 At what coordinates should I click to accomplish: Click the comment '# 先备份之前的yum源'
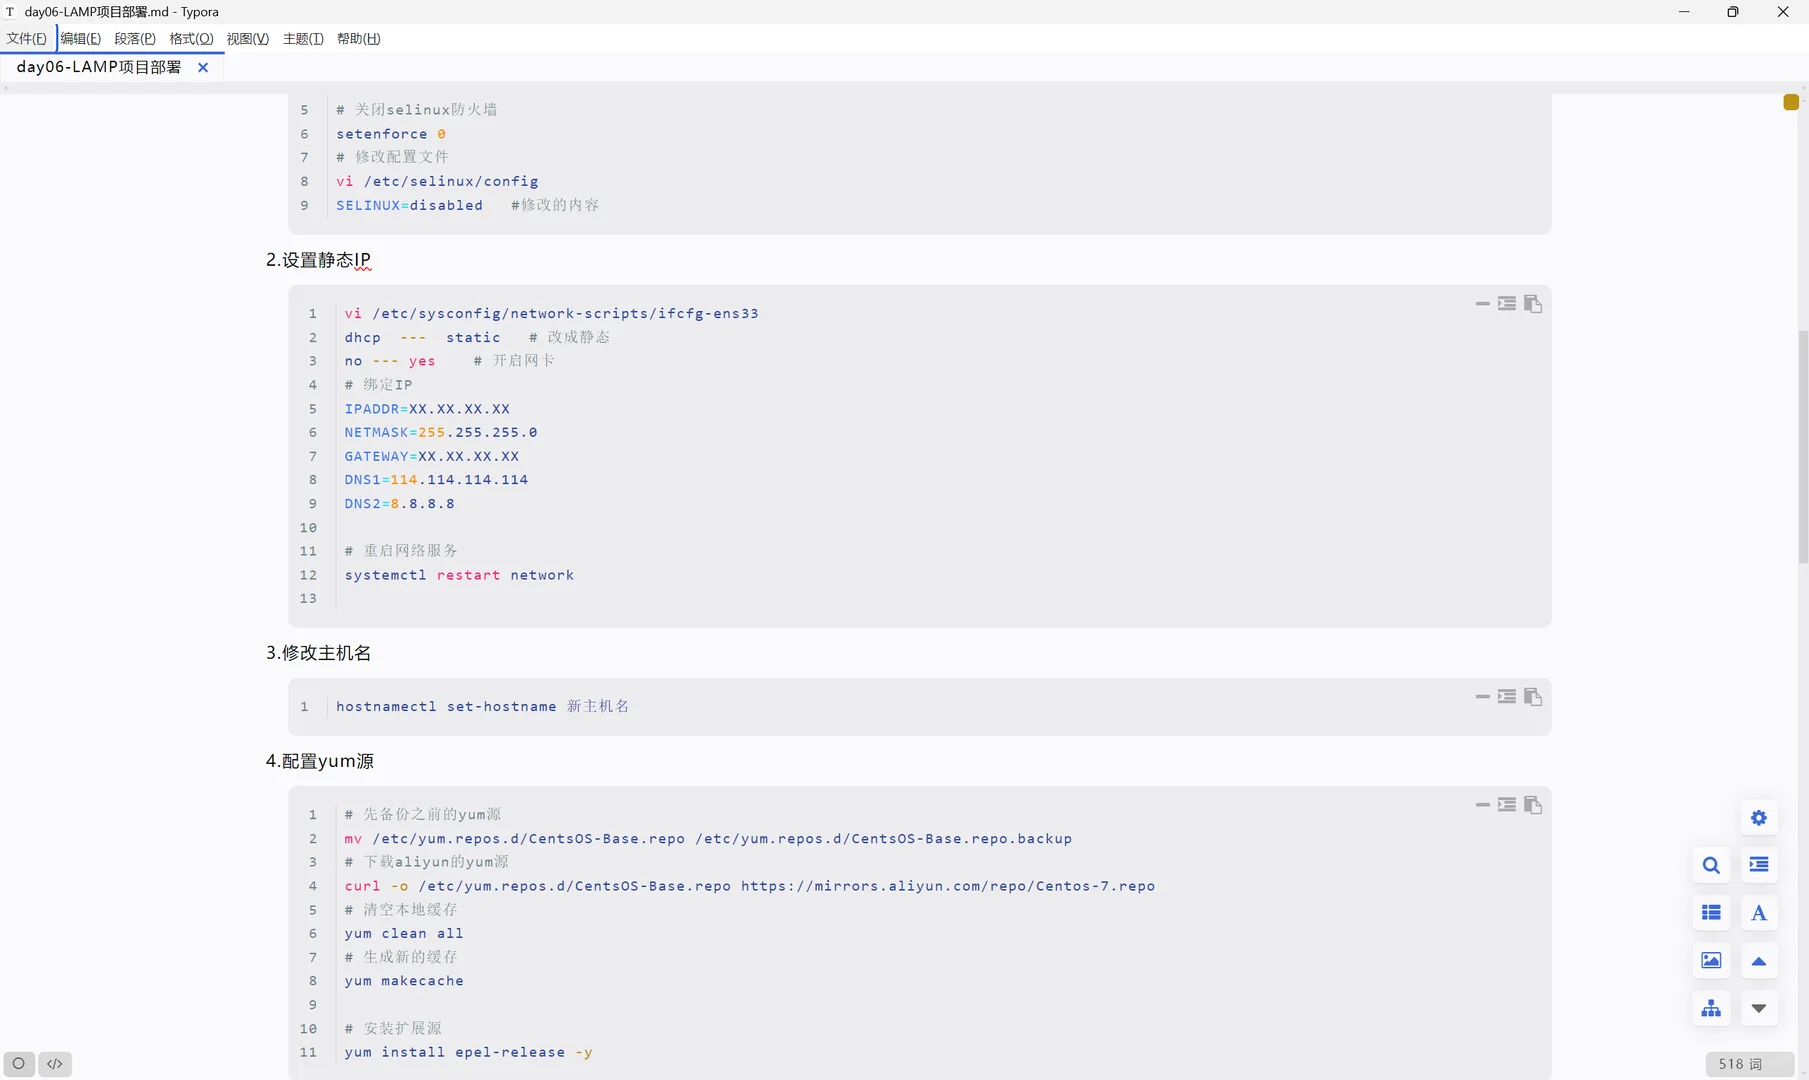[x=423, y=815]
